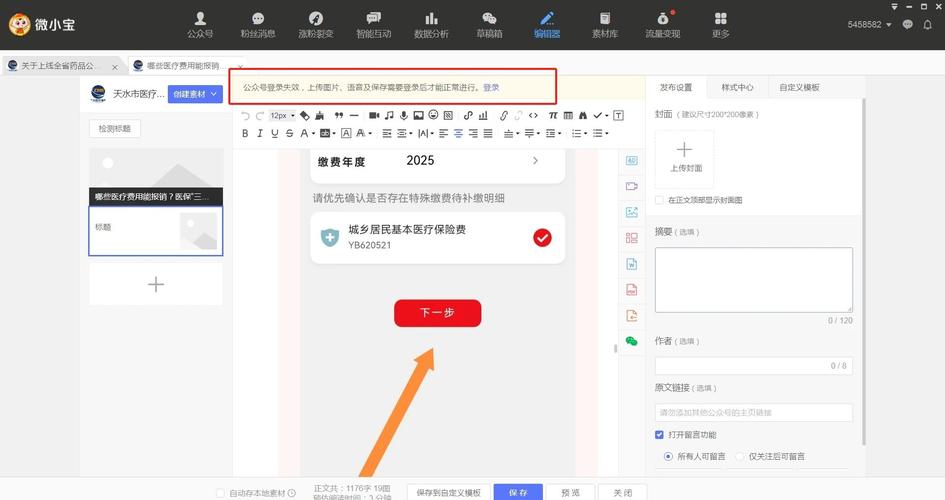945x500 pixels.
Task: Click 保存到自定义模板 button
Action: tap(448, 492)
